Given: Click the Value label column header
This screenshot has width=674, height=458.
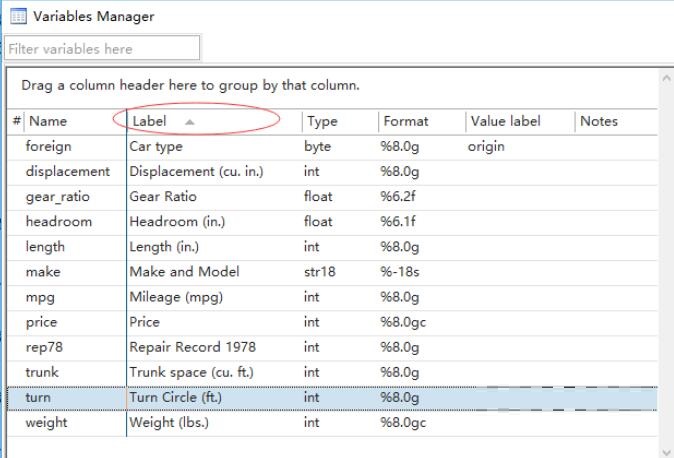Looking at the screenshot, I should [505, 121].
